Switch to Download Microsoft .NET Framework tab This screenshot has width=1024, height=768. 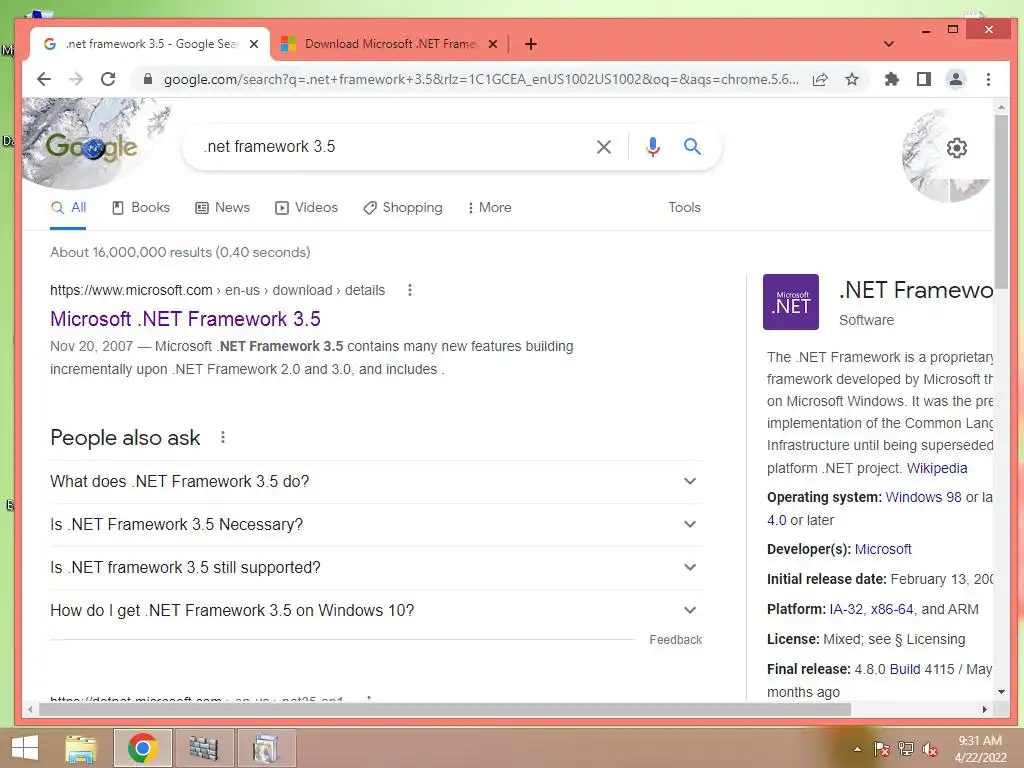tap(389, 44)
